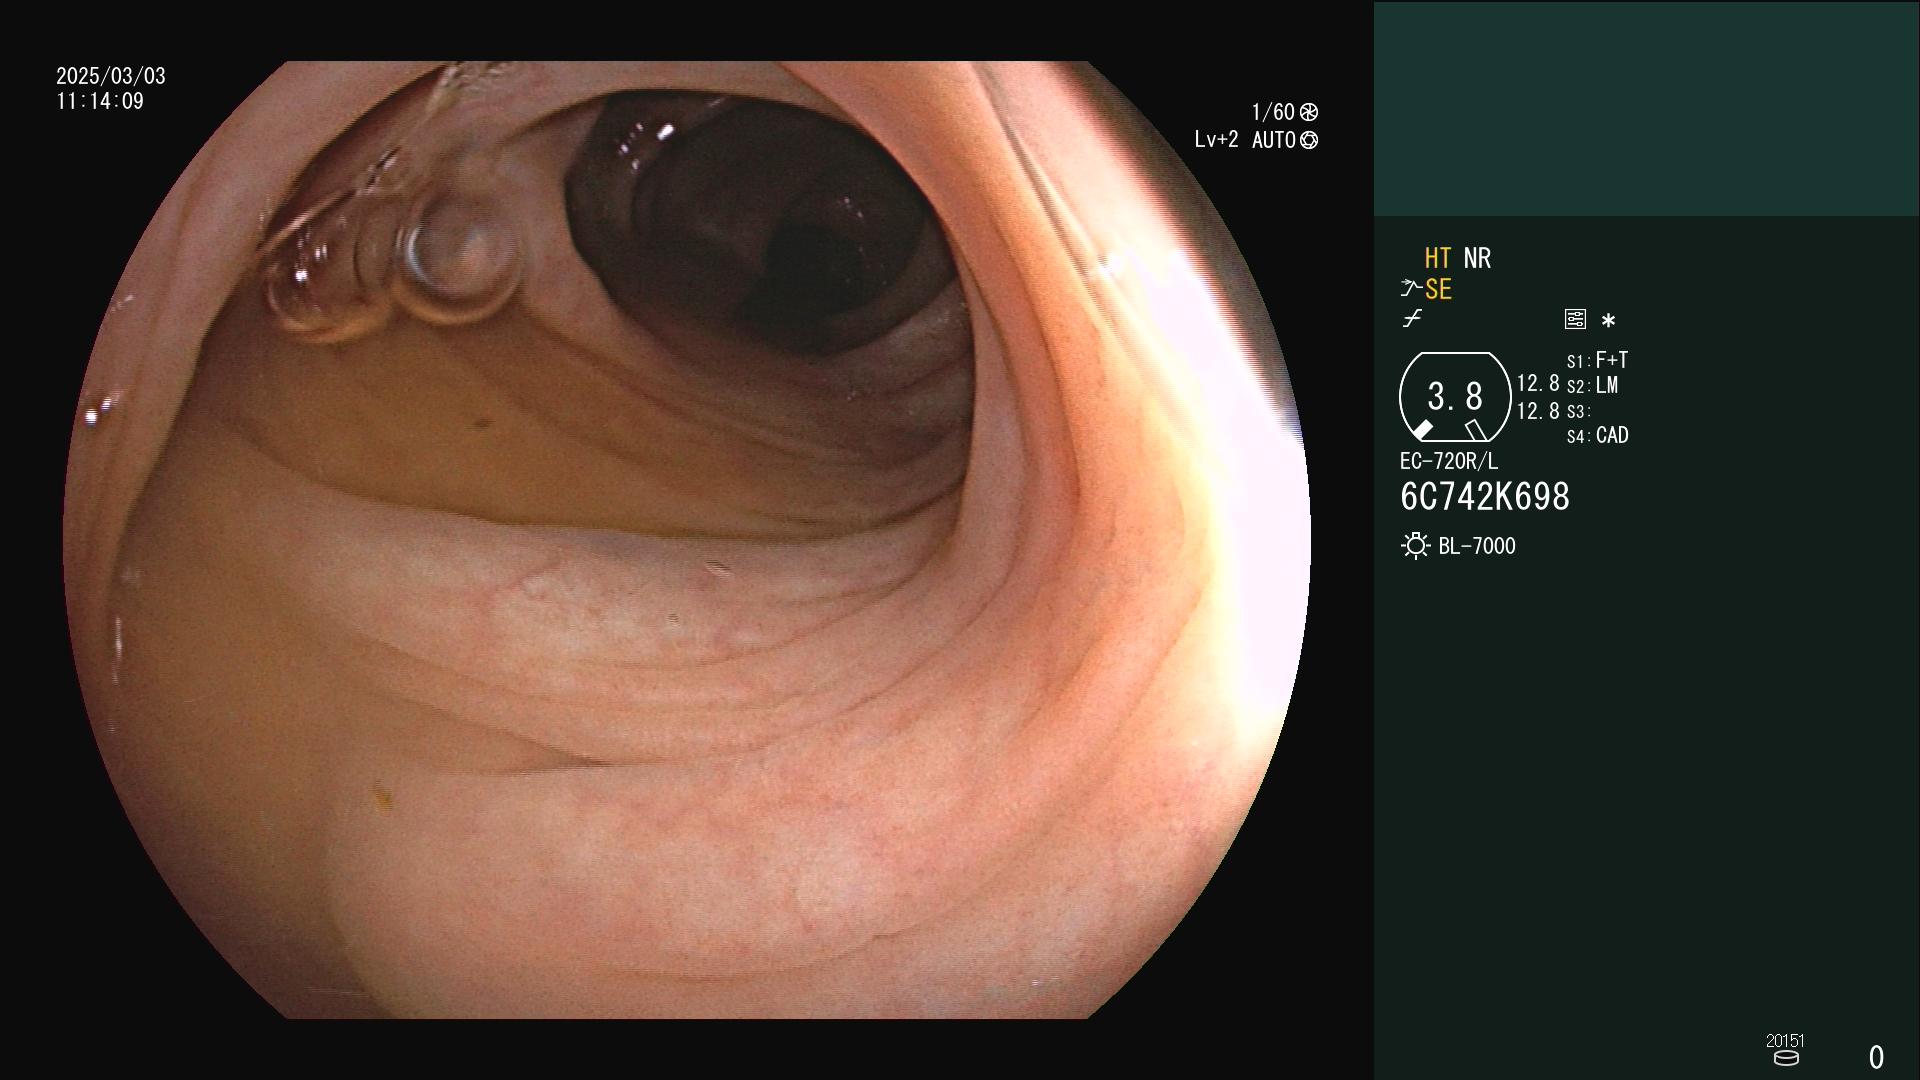1920x1080 pixels.
Task: Click the scope model EC-720R/L
Action: click(1449, 462)
